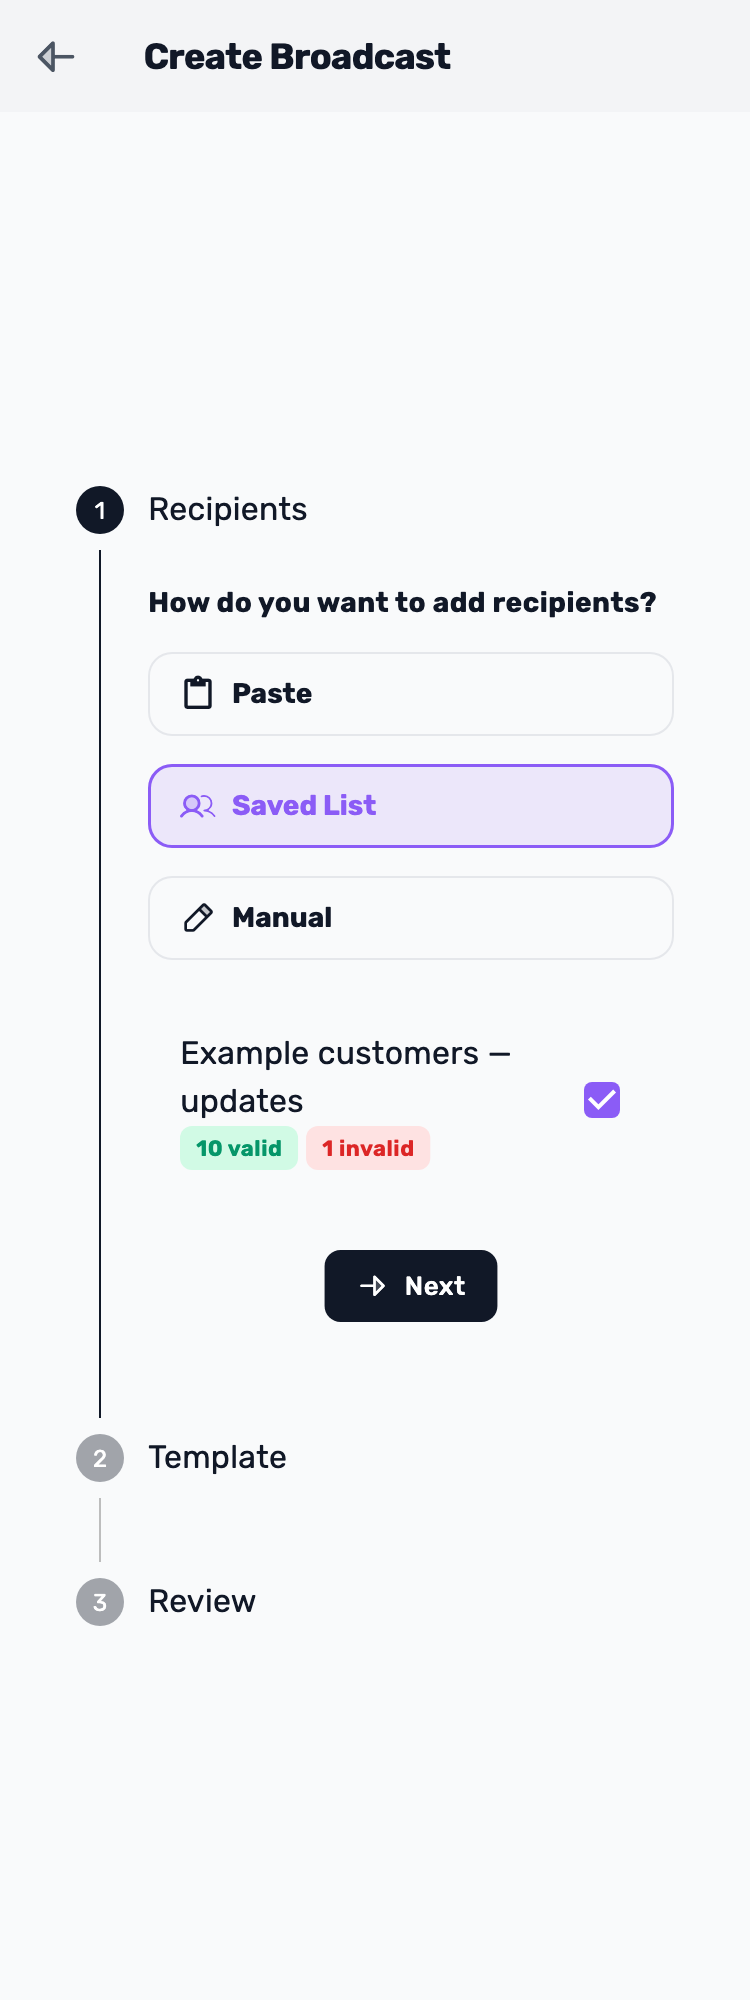Click step 3 circle for Review
This screenshot has width=750, height=2000.
(100, 1602)
